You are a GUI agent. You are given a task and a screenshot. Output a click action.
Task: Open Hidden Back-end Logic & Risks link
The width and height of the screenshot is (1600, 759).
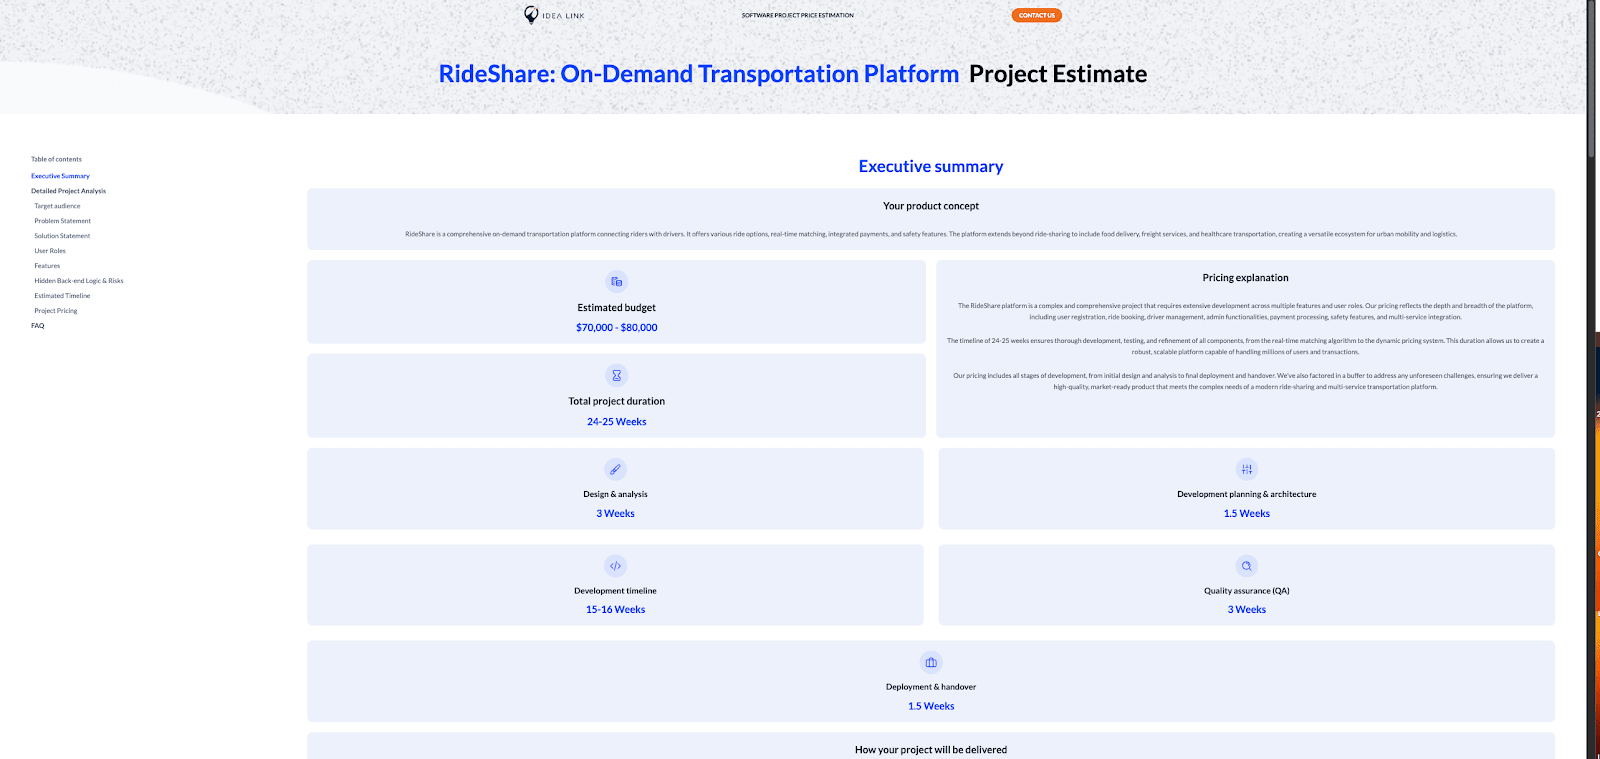tap(79, 281)
